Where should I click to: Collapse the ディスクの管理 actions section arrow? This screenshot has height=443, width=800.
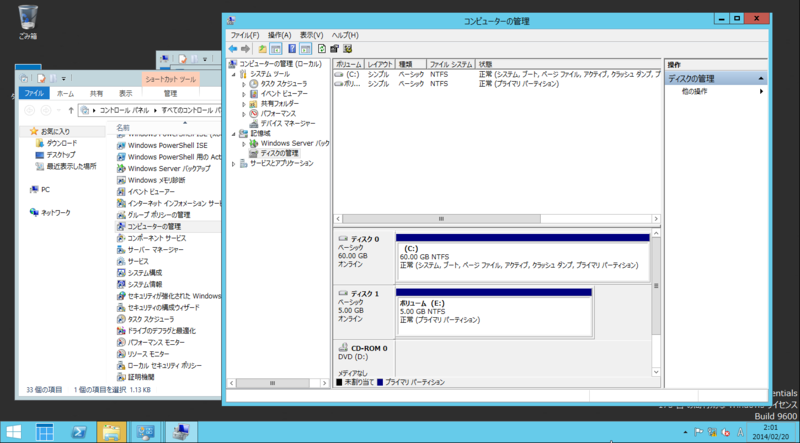coord(761,79)
